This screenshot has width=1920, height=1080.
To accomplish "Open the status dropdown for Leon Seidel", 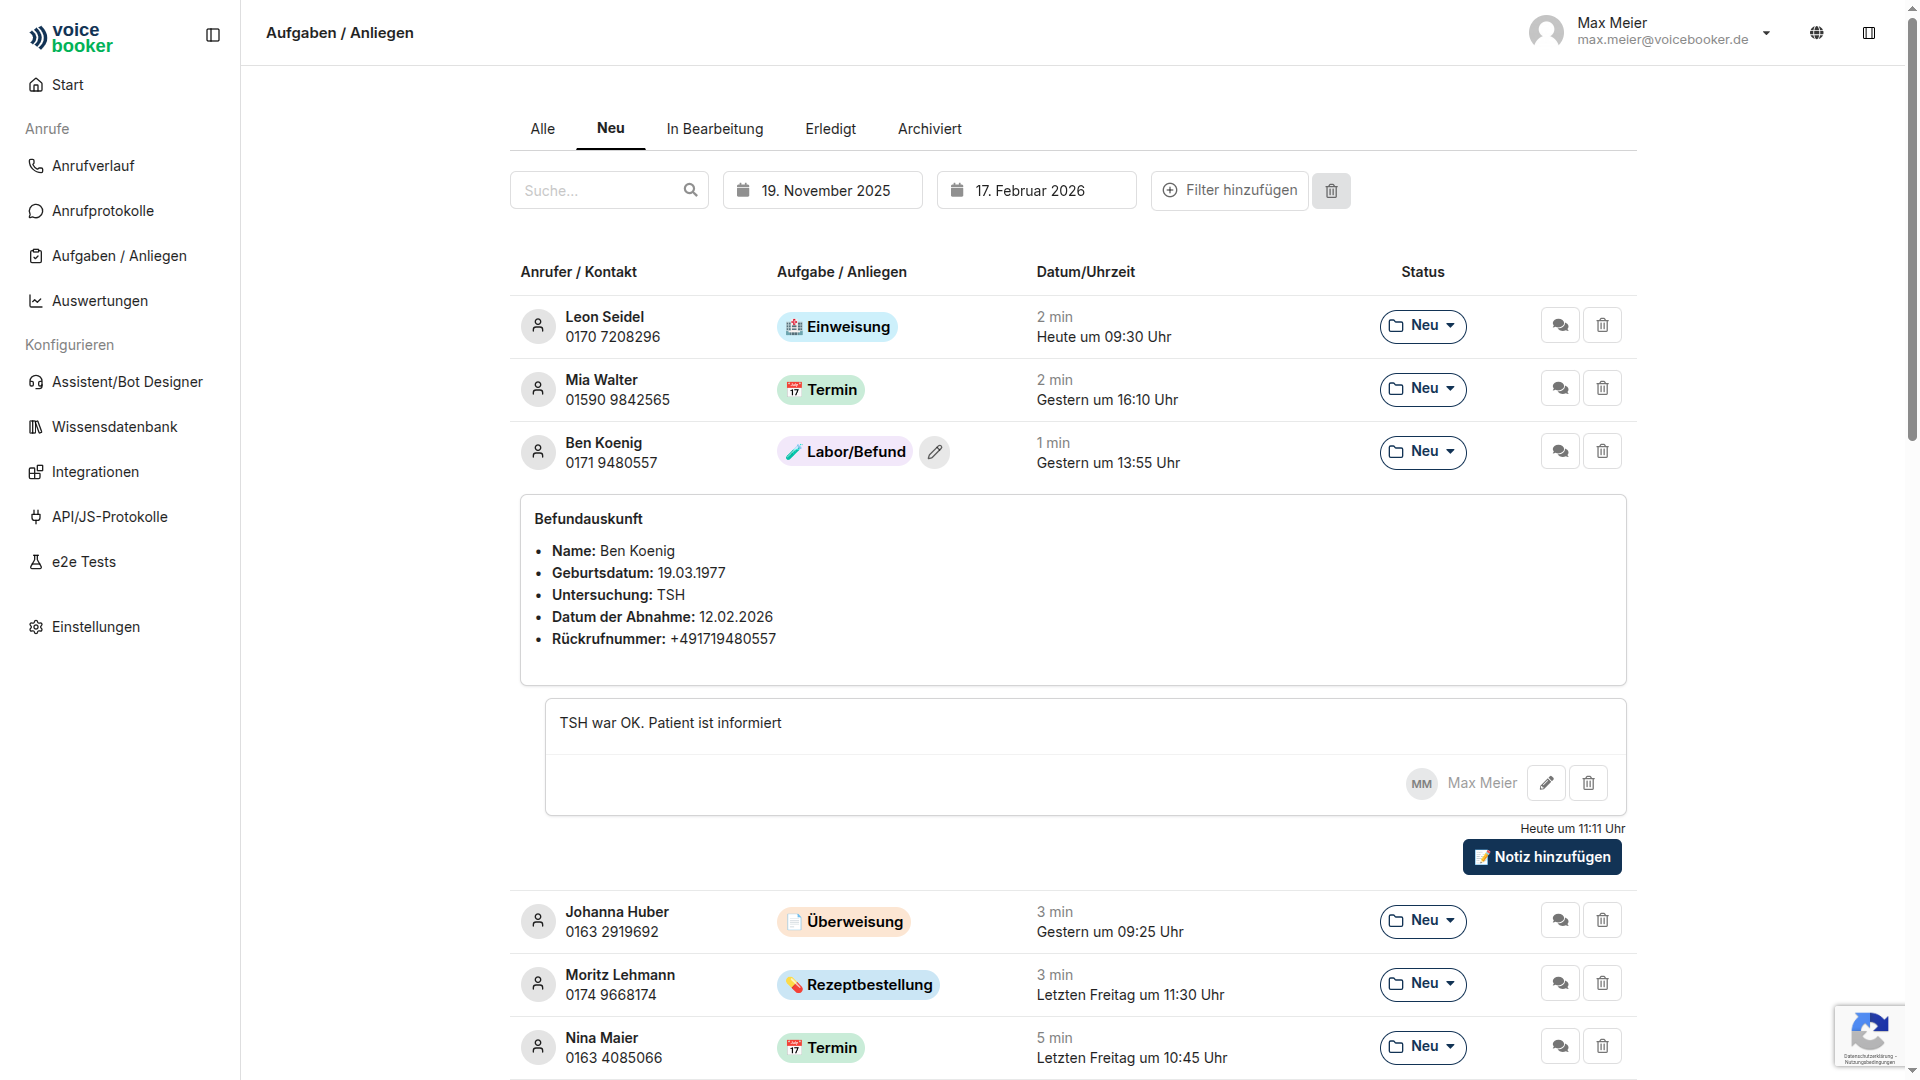I will (x=1423, y=326).
